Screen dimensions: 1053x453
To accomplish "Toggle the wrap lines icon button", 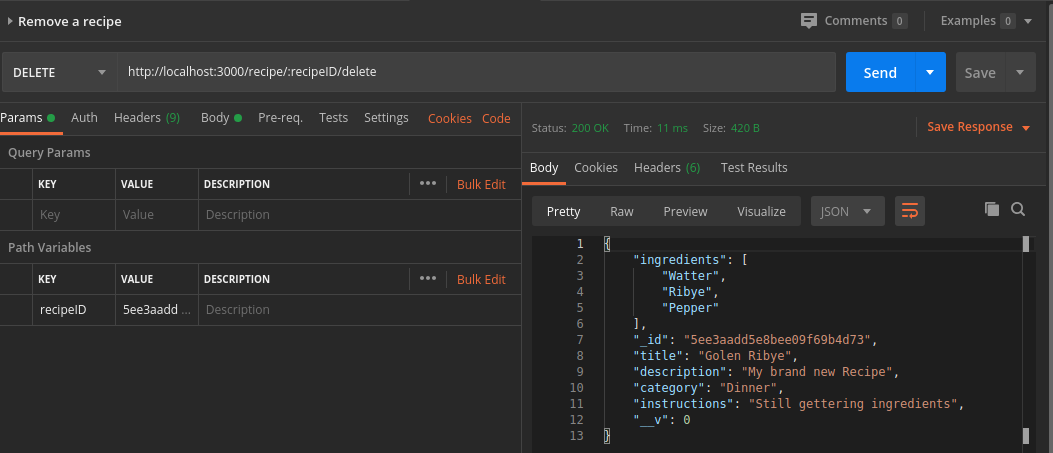I will pos(910,211).
